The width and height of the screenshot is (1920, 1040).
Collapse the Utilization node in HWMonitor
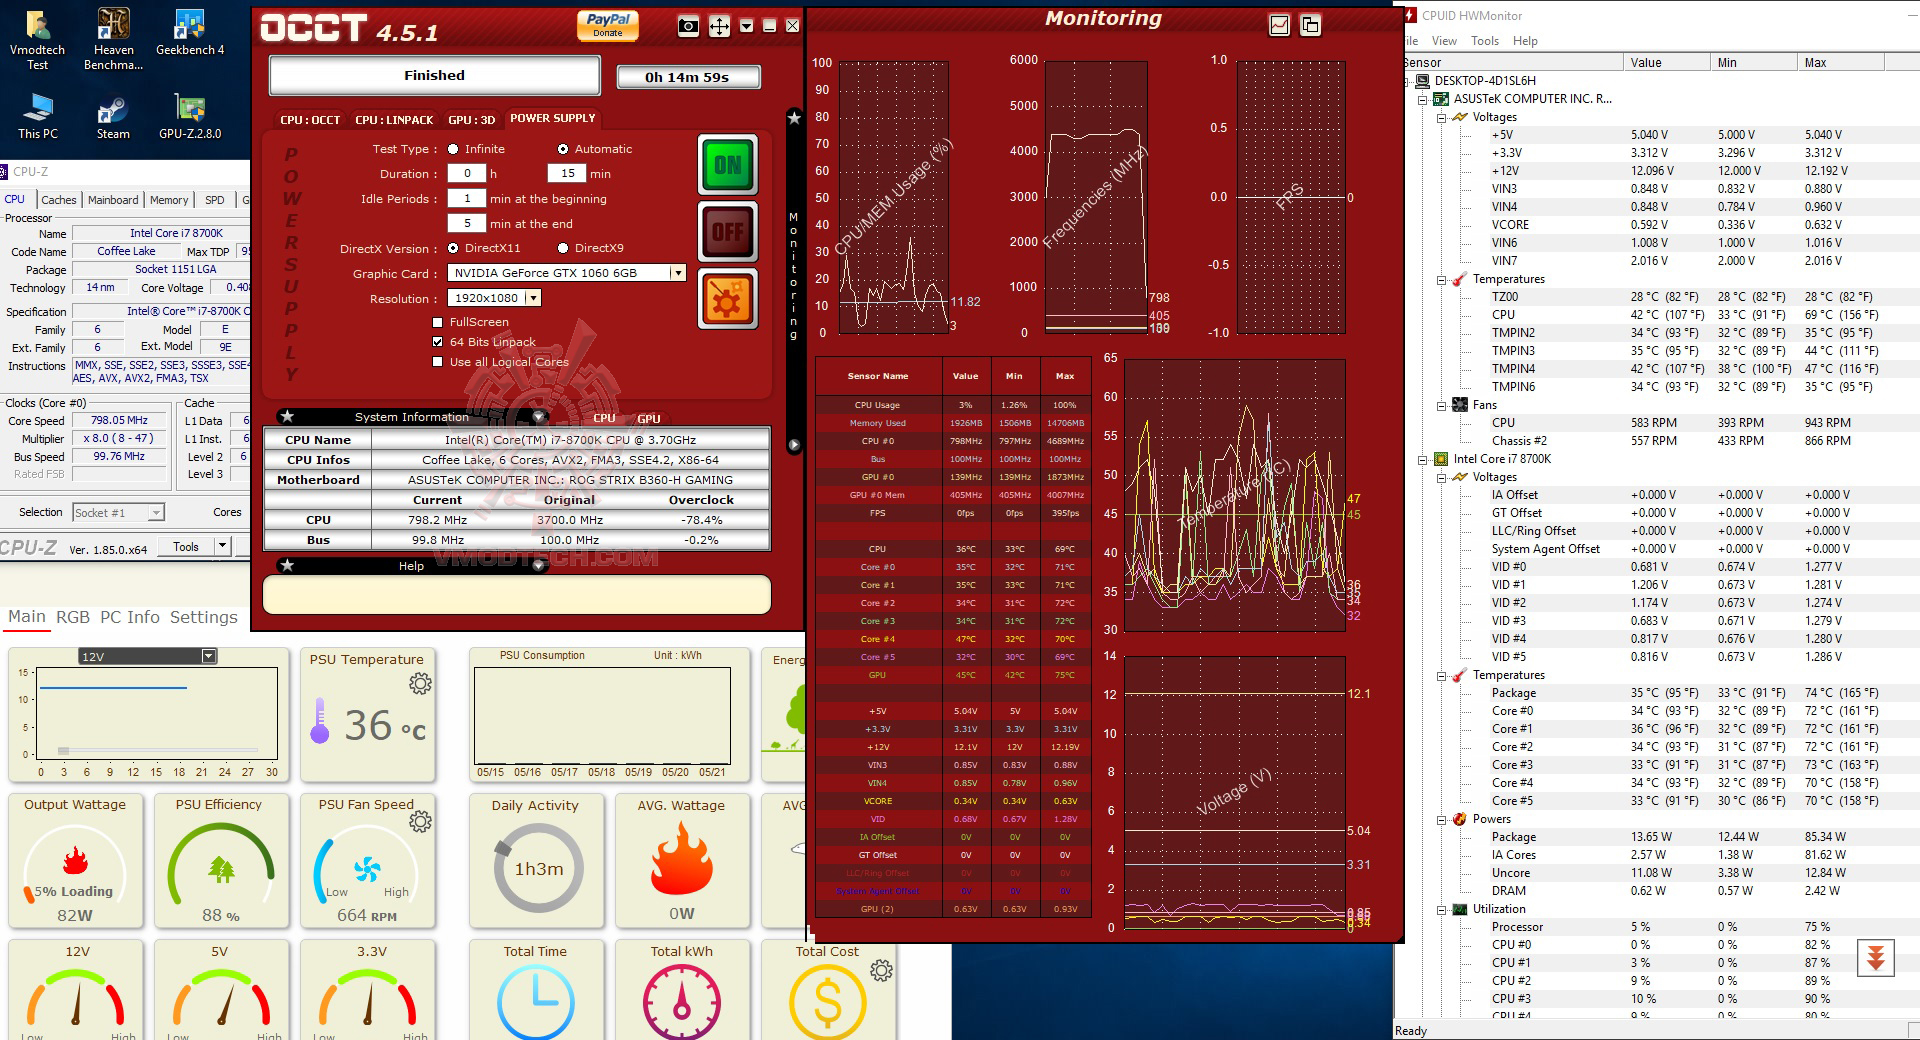1442,909
